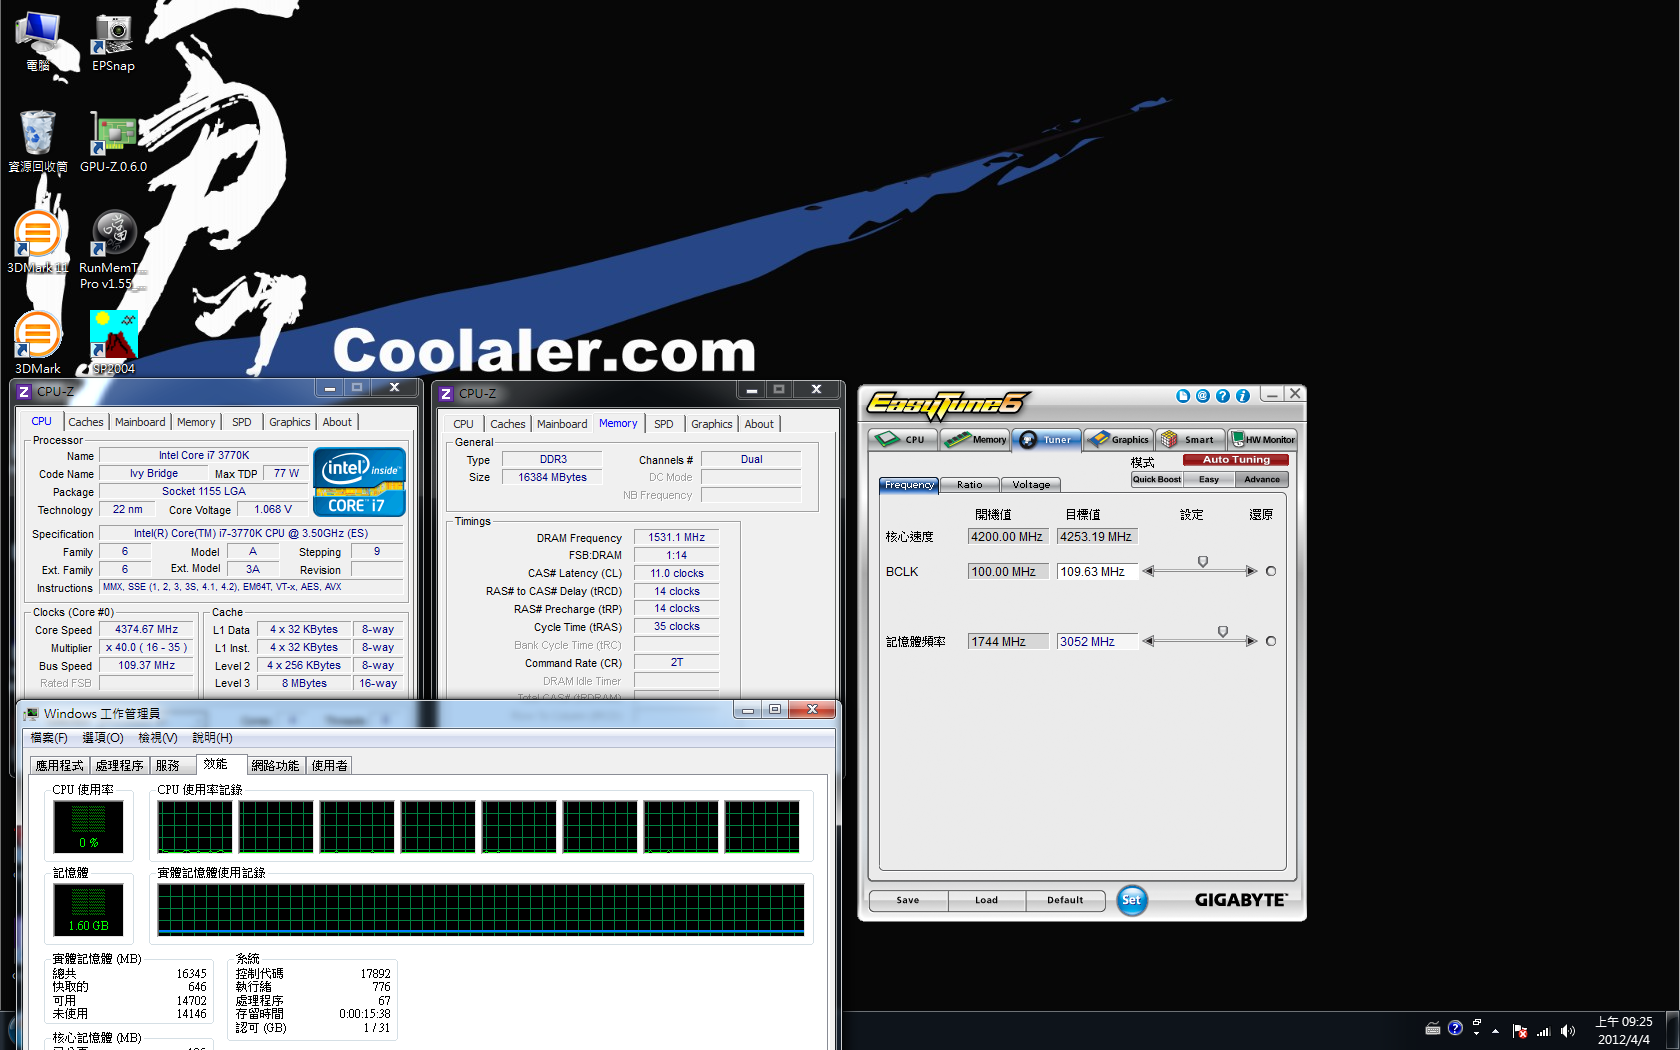Open the 檢視(V) menu in Task Manager
Screen dimensions: 1680x1050
pyautogui.click(x=158, y=738)
